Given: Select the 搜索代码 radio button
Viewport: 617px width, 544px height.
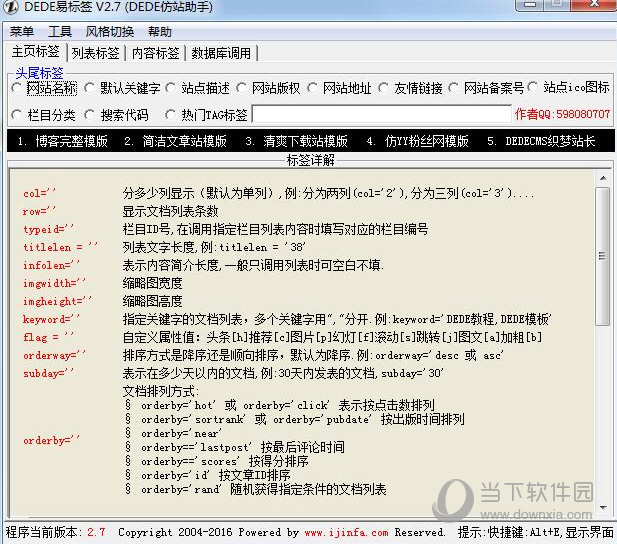Looking at the screenshot, I should pos(116,115).
